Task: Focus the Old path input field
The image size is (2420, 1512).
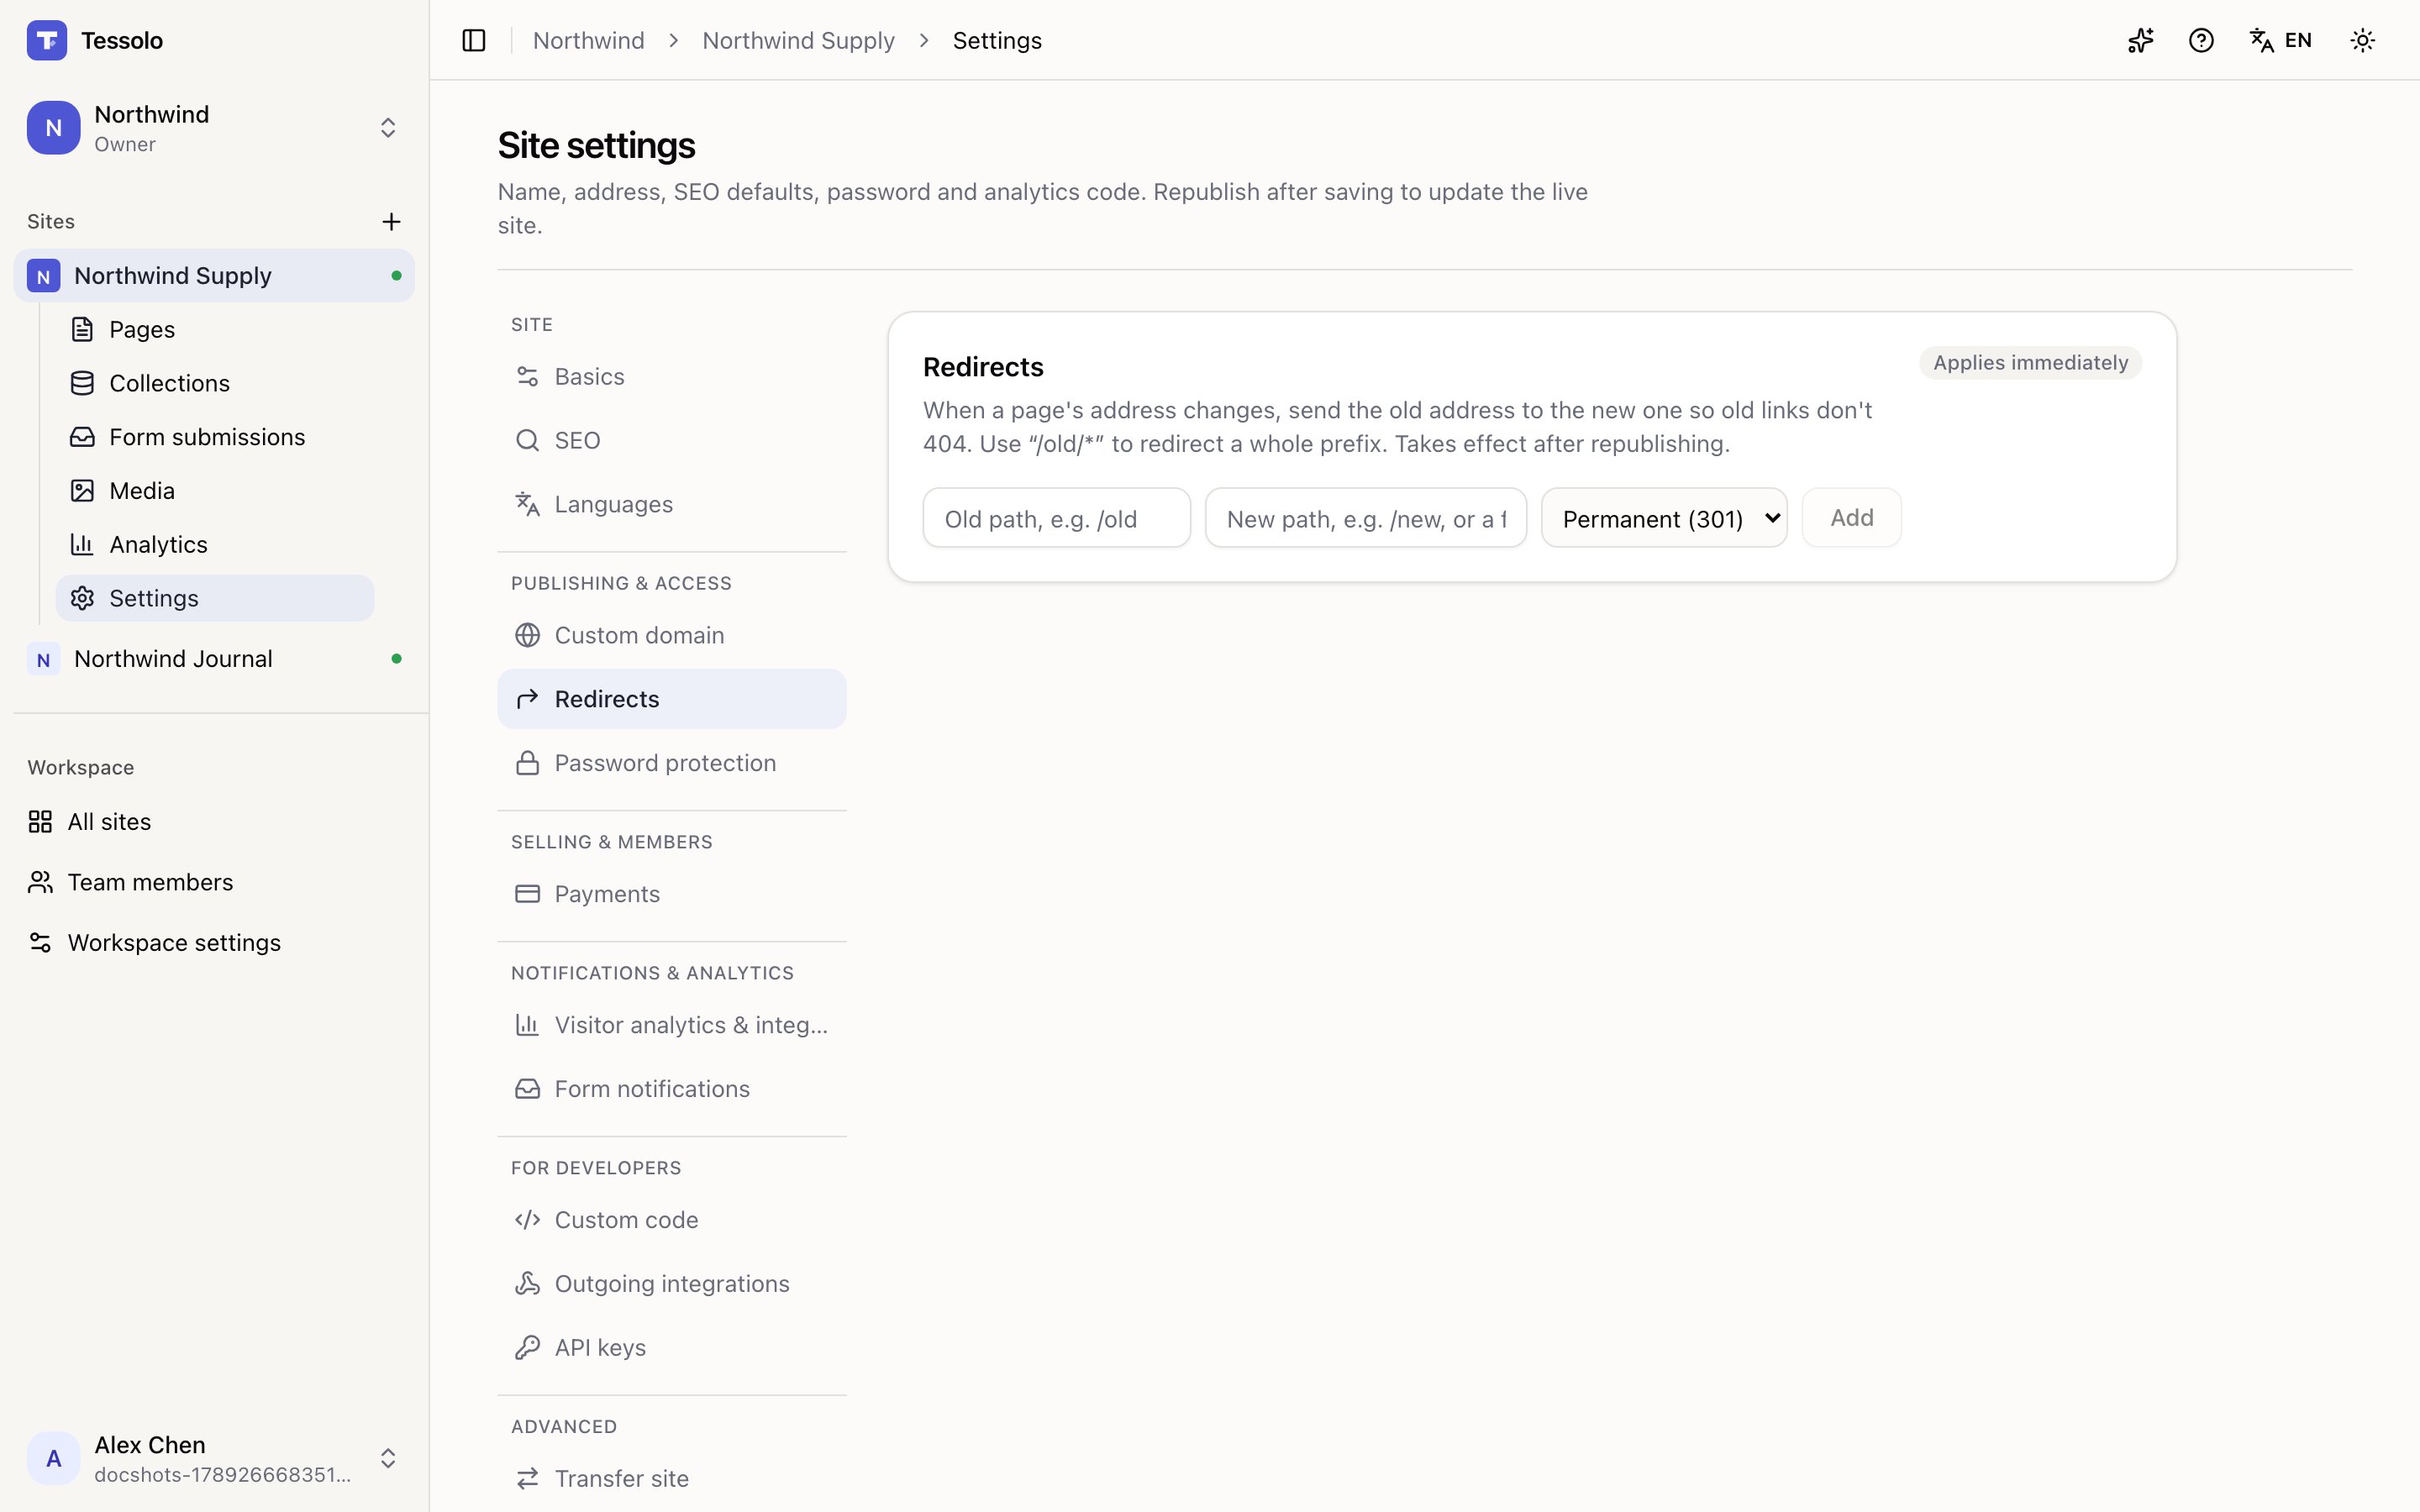Action: click(x=1057, y=518)
